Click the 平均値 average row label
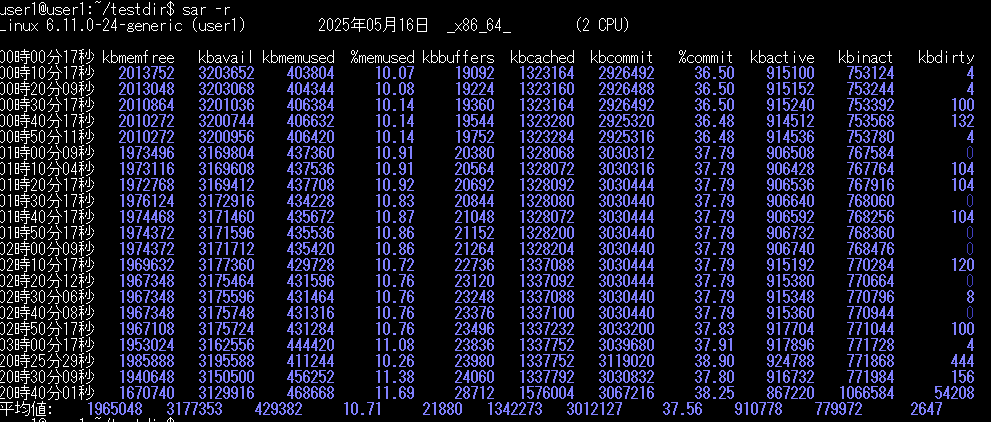 coord(24,409)
